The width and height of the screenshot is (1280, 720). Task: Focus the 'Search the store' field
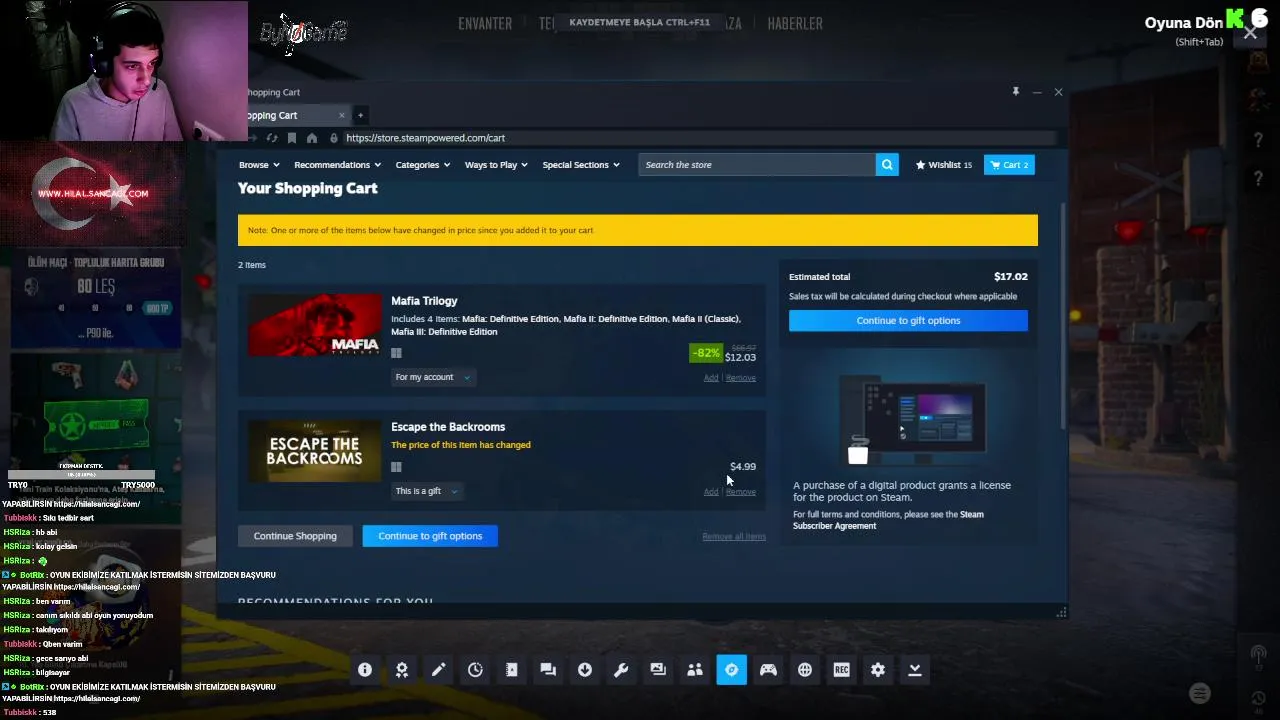point(757,165)
